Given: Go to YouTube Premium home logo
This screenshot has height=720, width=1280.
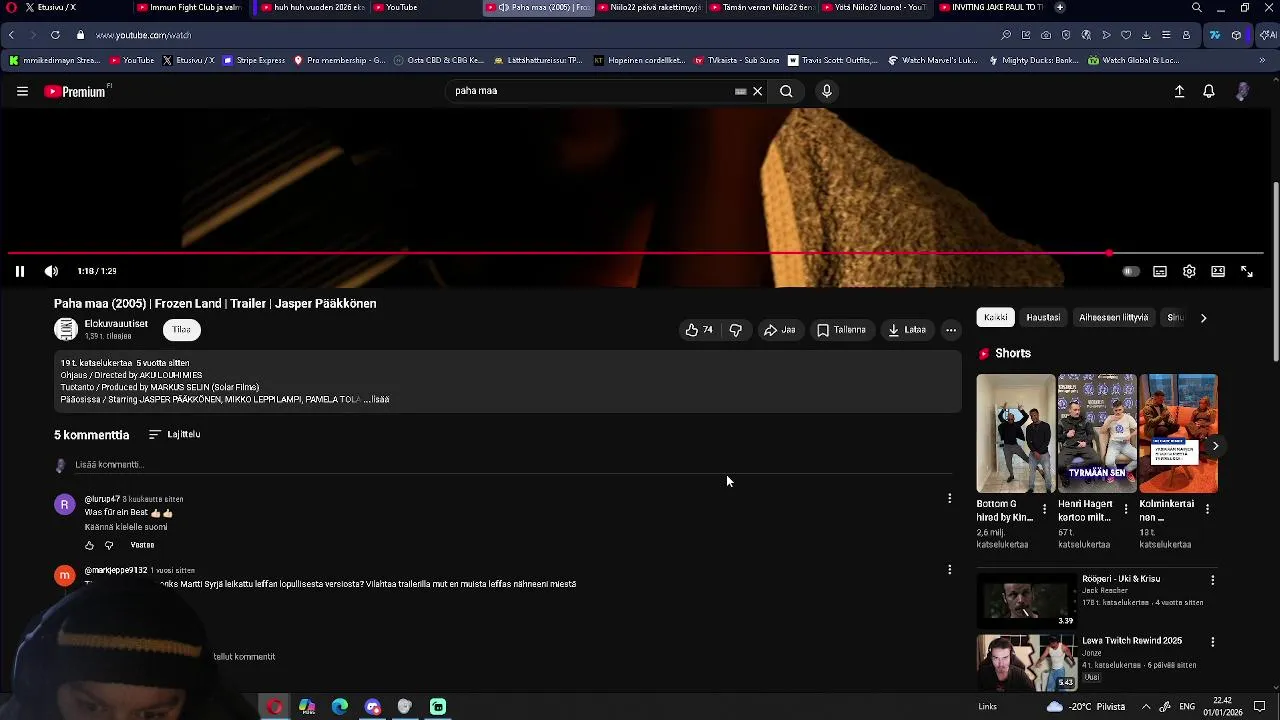Looking at the screenshot, I should (x=76, y=91).
